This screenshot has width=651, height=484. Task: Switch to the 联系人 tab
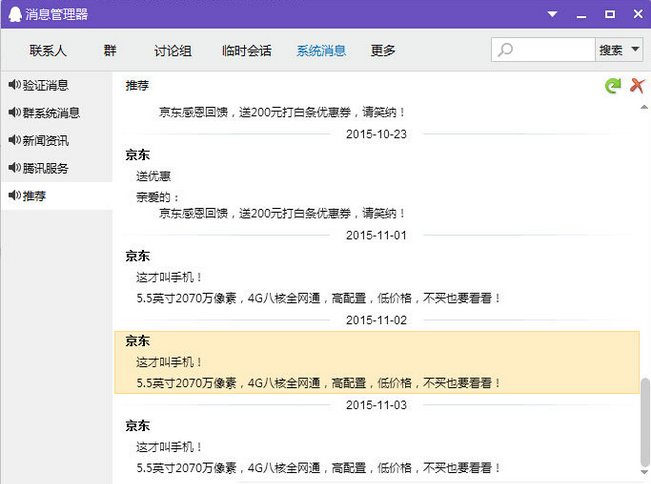pyautogui.click(x=48, y=51)
